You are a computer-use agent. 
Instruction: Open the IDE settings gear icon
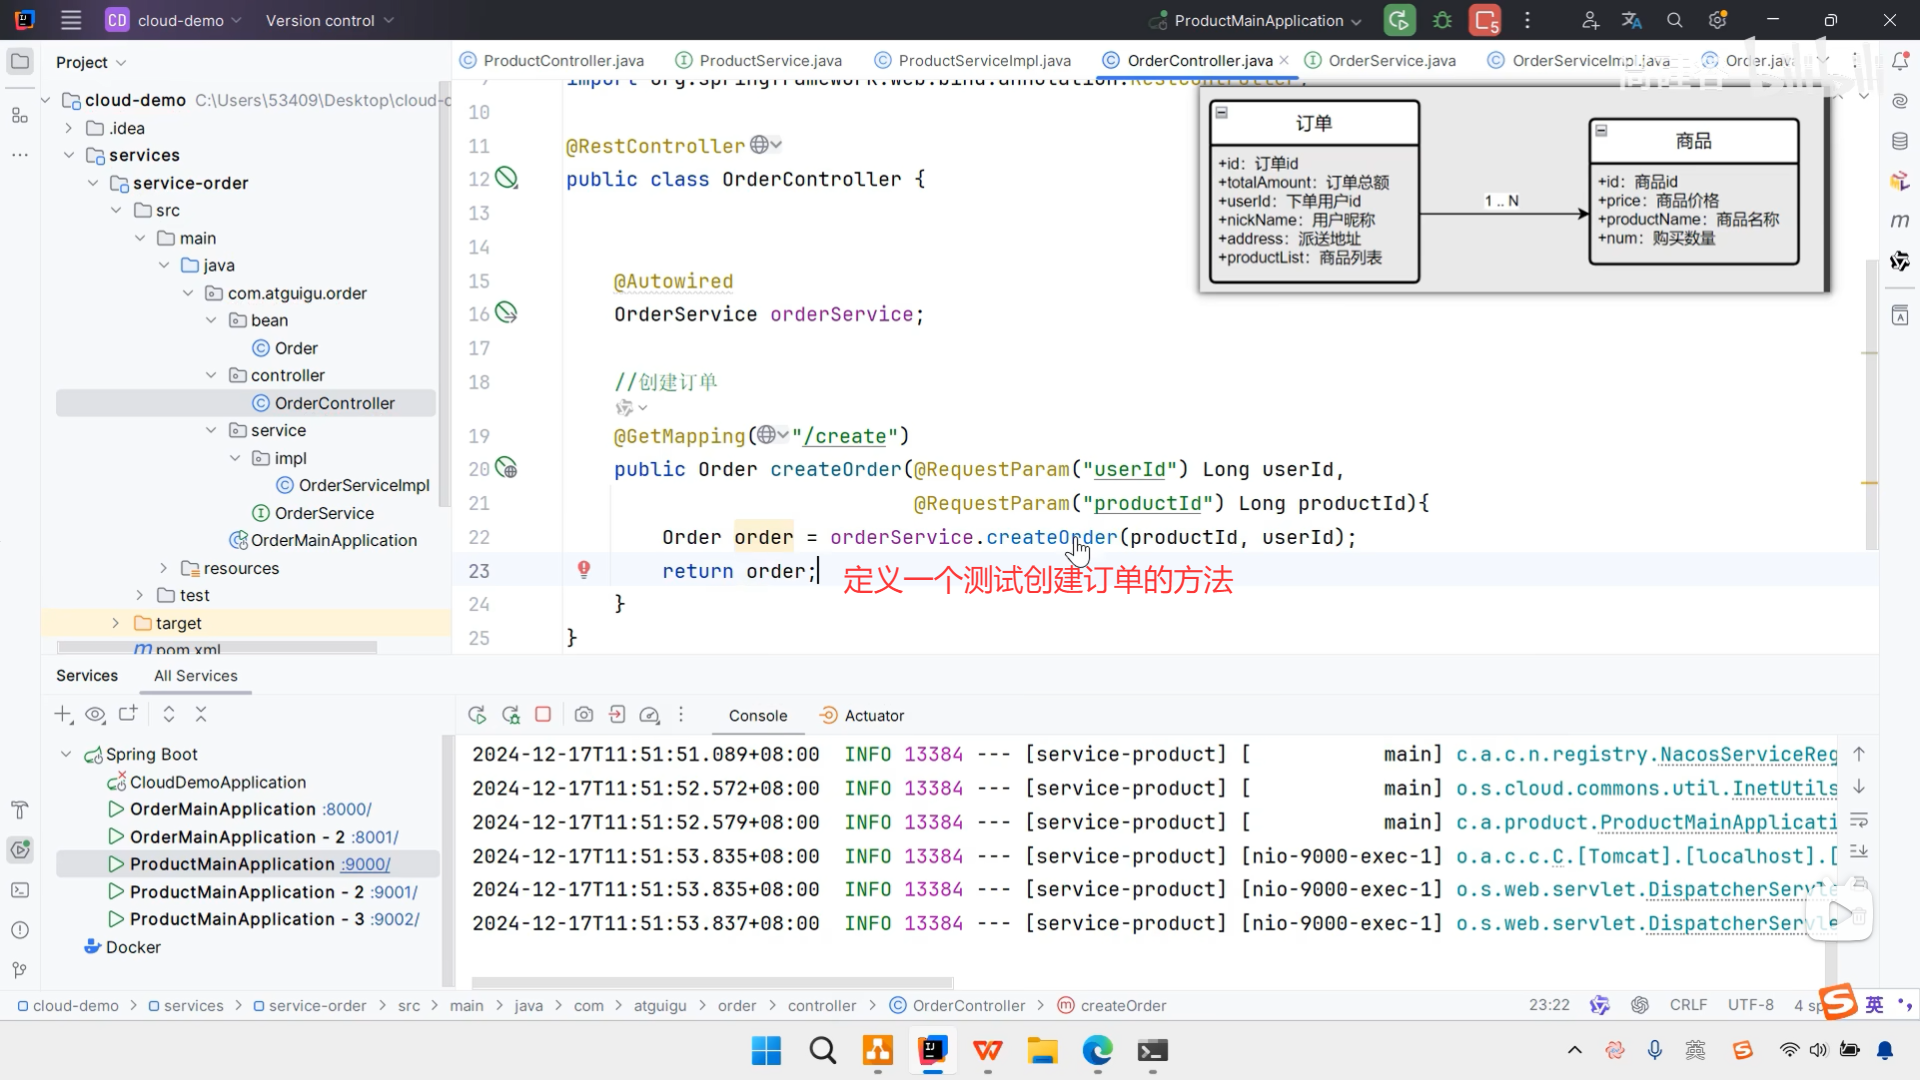tap(1718, 20)
